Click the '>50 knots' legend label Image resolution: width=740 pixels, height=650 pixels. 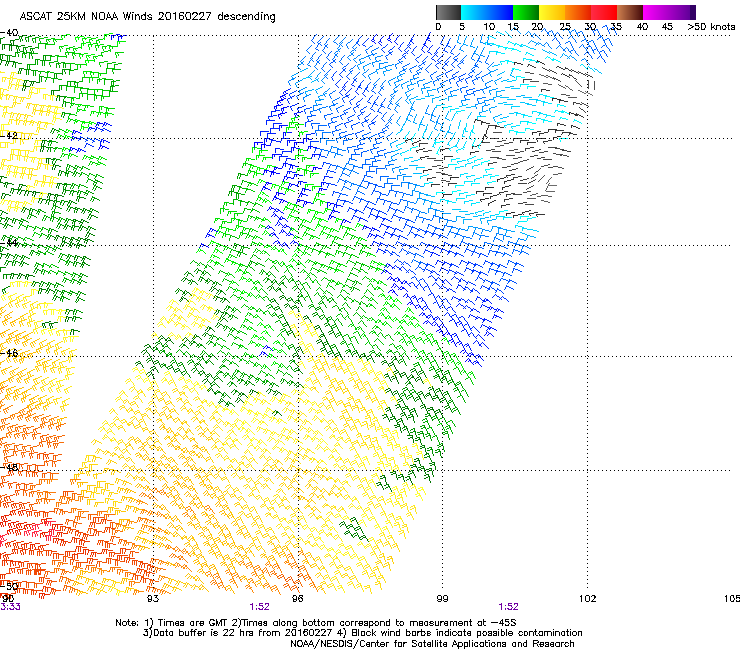point(711,27)
